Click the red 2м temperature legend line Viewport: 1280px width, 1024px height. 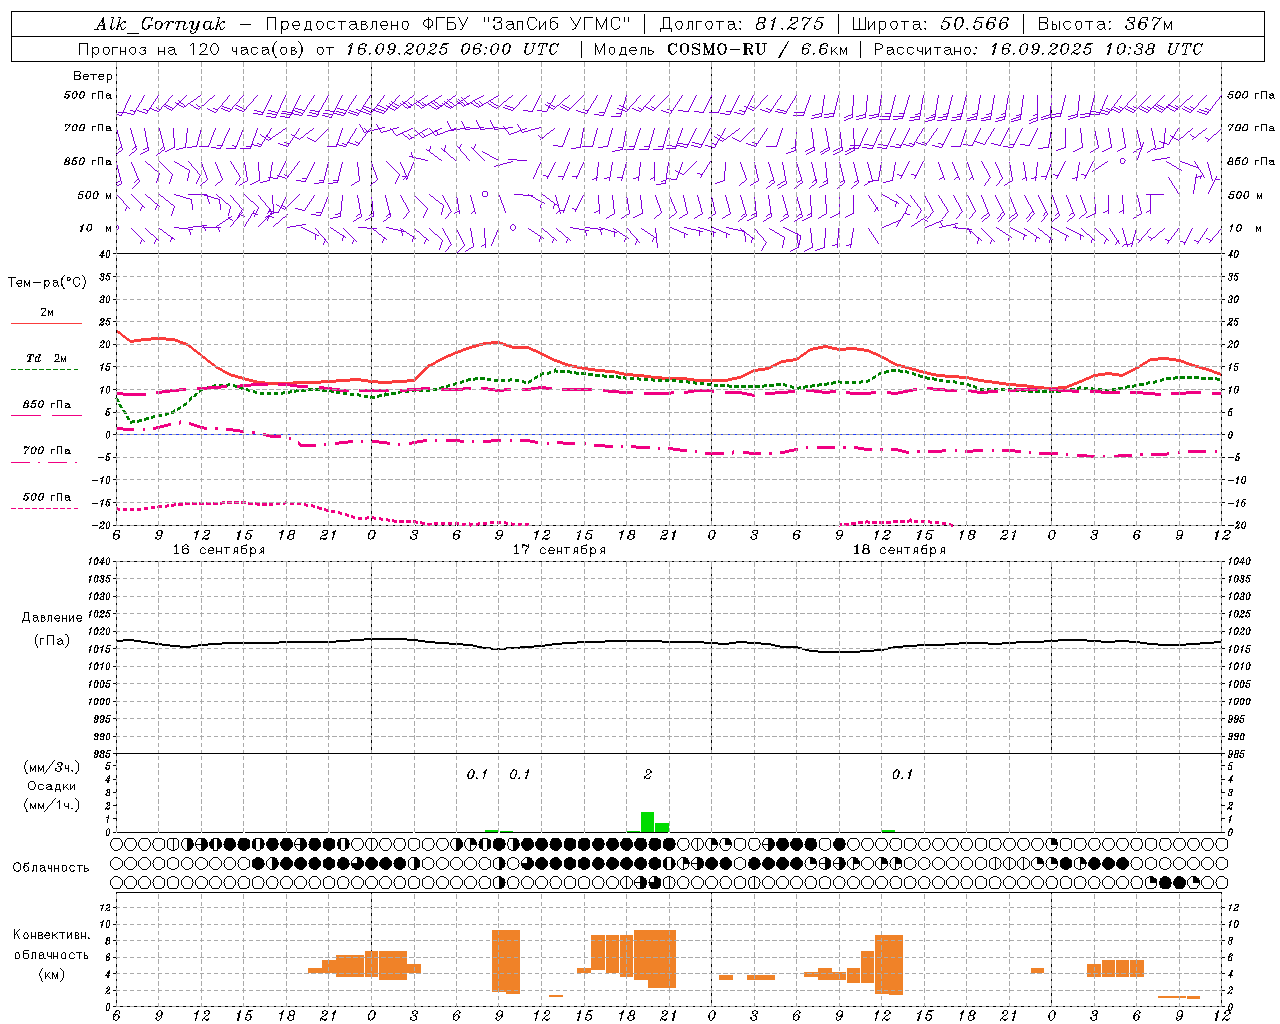pyautogui.click(x=46, y=322)
